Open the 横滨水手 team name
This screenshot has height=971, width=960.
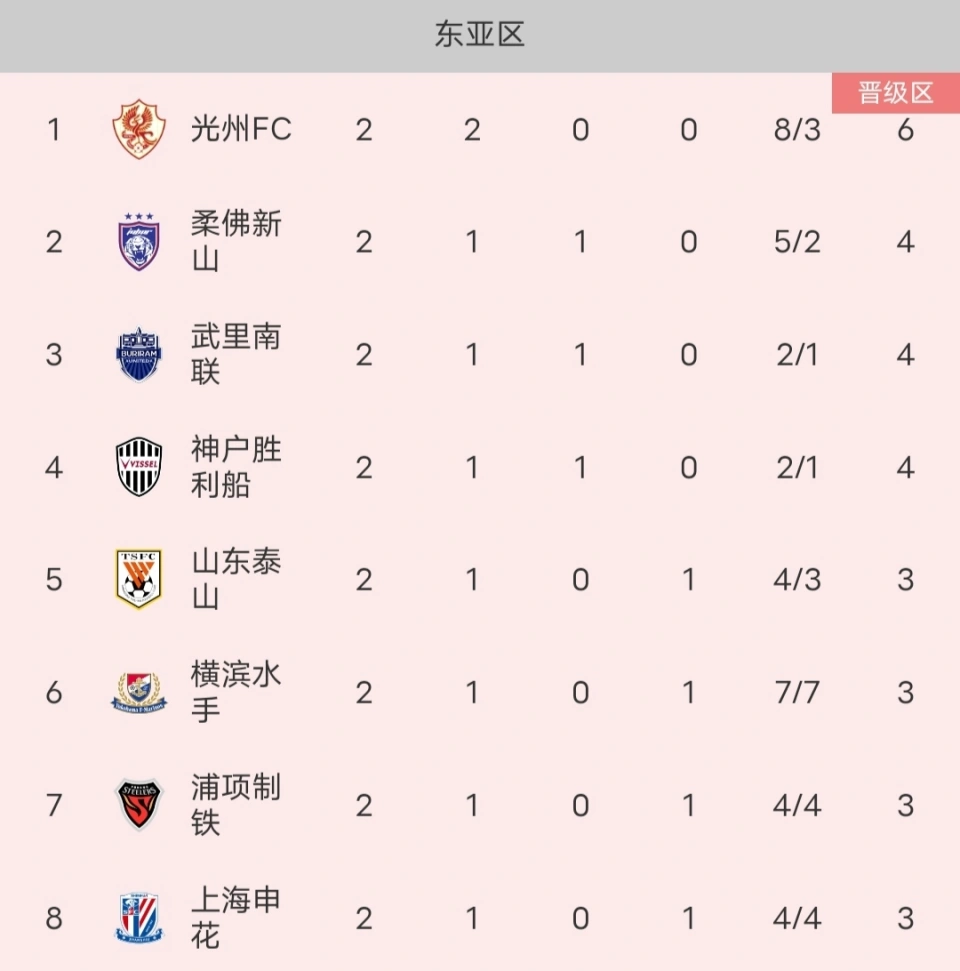[236, 692]
